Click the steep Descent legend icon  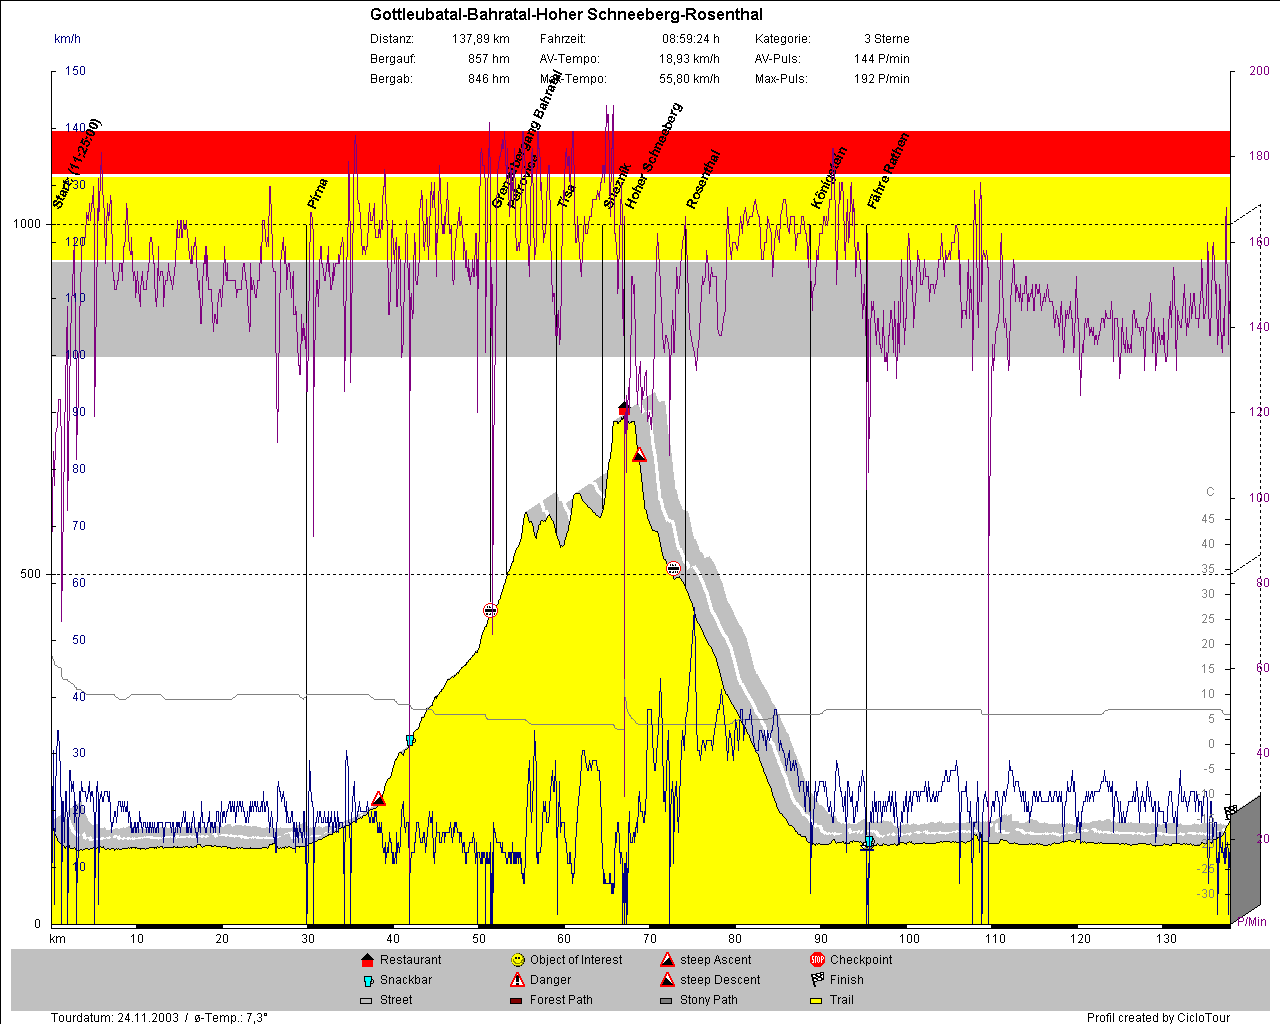pyautogui.click(x=667, y=980)
